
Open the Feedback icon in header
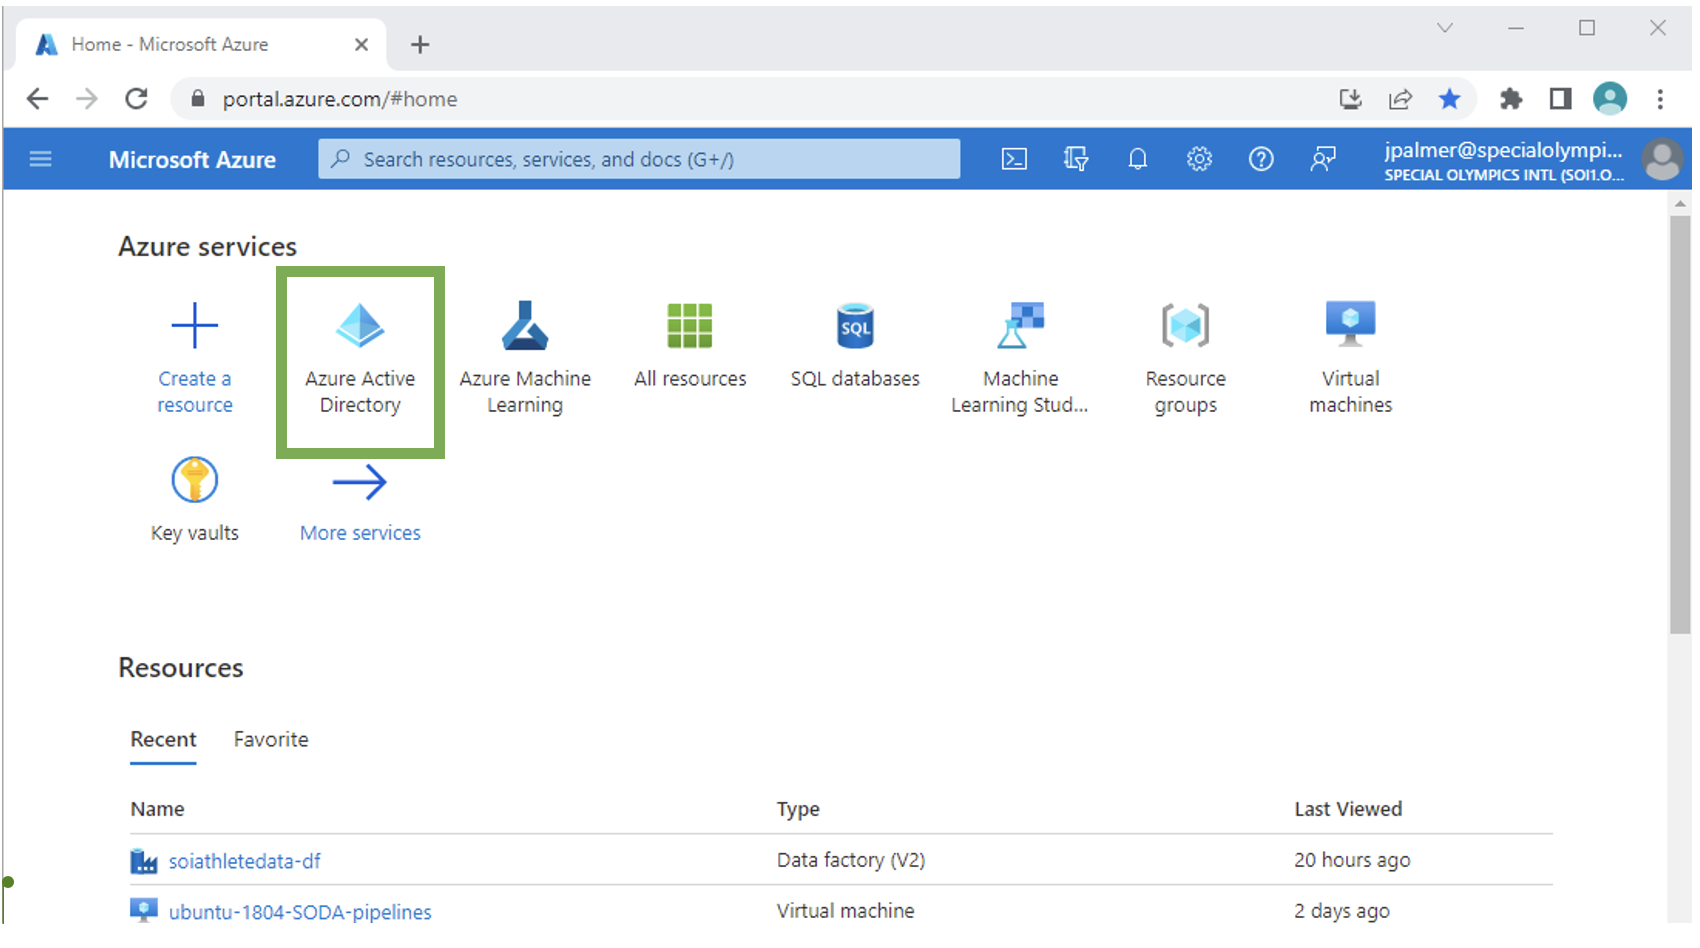pyautogui.click(x=1323, y=159)
